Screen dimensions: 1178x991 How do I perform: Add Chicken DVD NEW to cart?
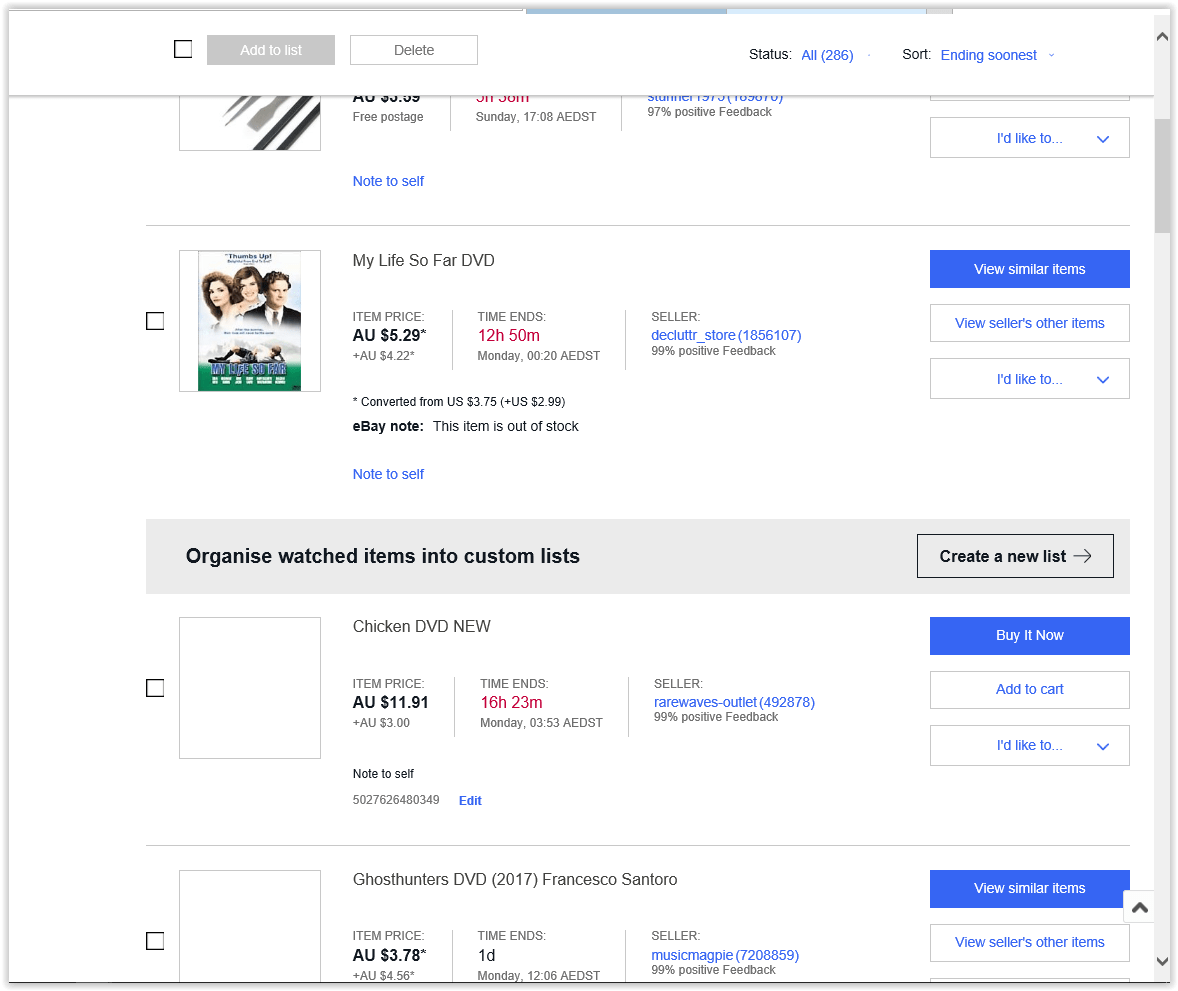click(x=1029, y=689)
